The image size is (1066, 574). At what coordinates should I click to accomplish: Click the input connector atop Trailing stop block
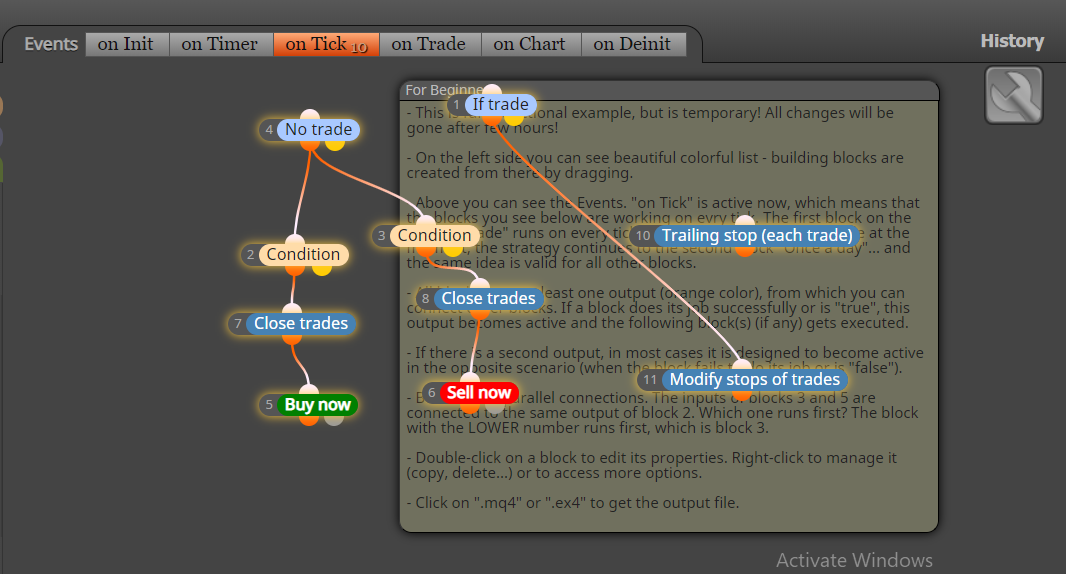745,221
